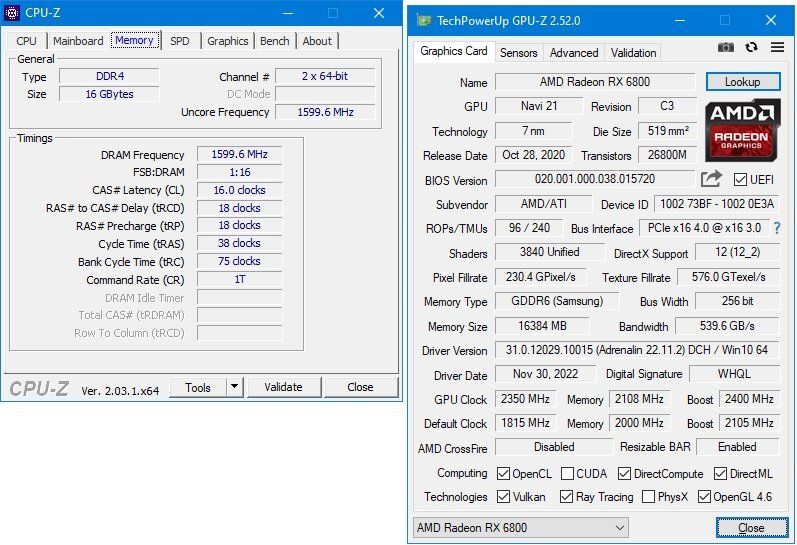The image size is (797, 545).
Task: Click the CPU-Z title bar app icon
Action: point(12,13)
